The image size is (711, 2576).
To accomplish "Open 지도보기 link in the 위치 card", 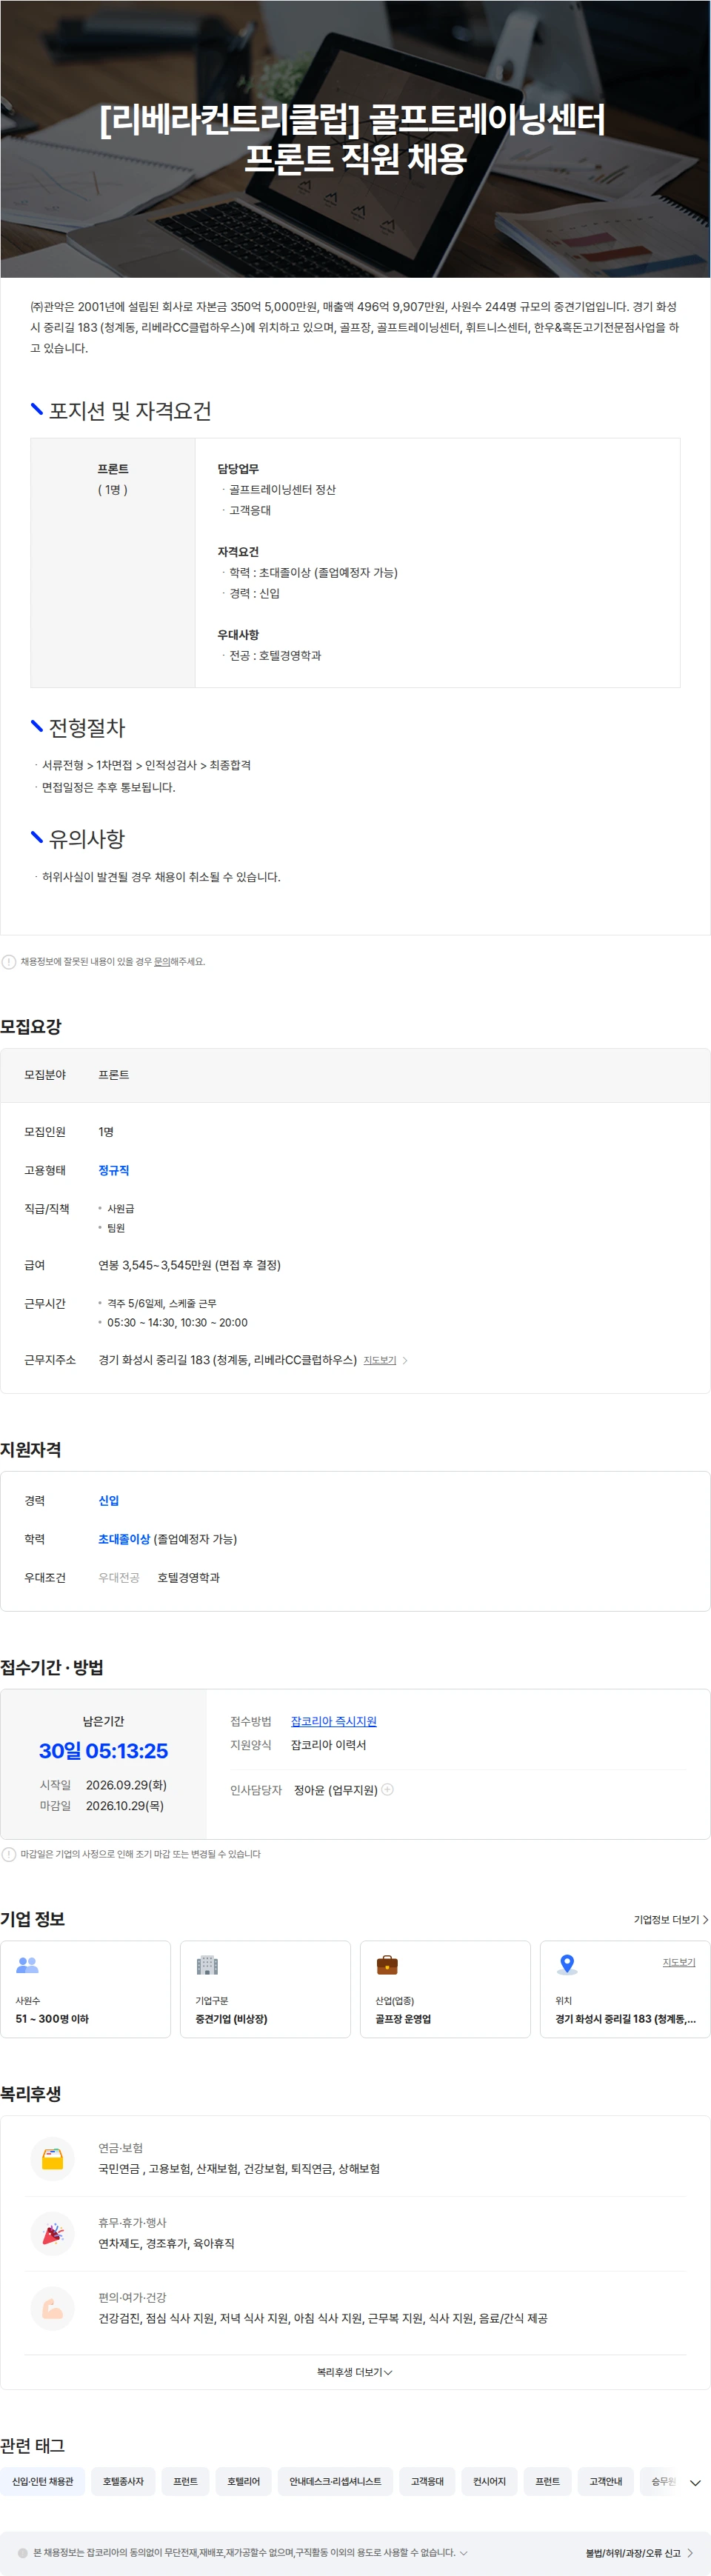I will [679, 1962].
